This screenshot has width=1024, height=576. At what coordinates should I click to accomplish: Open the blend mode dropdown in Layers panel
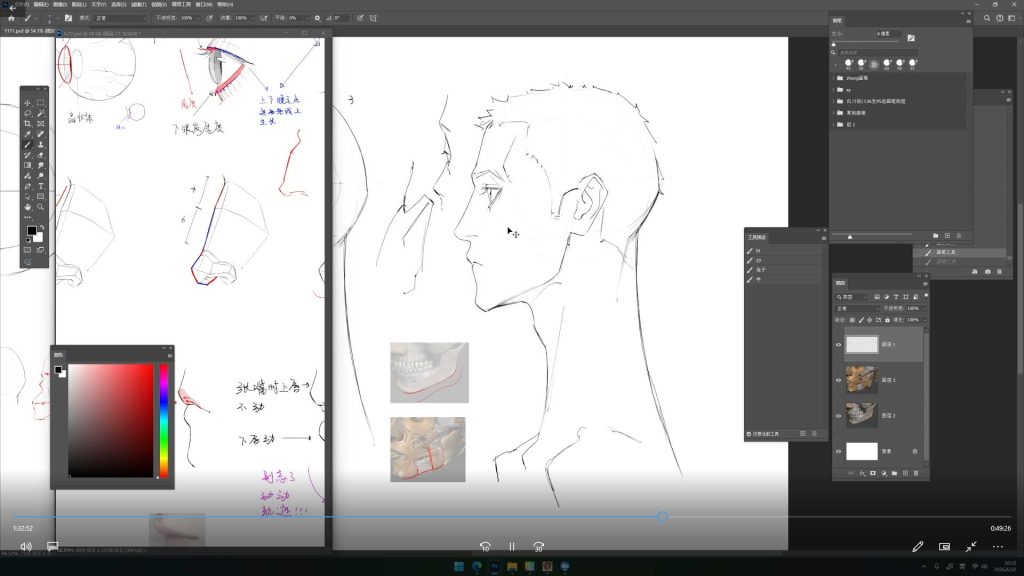[857, 308]
